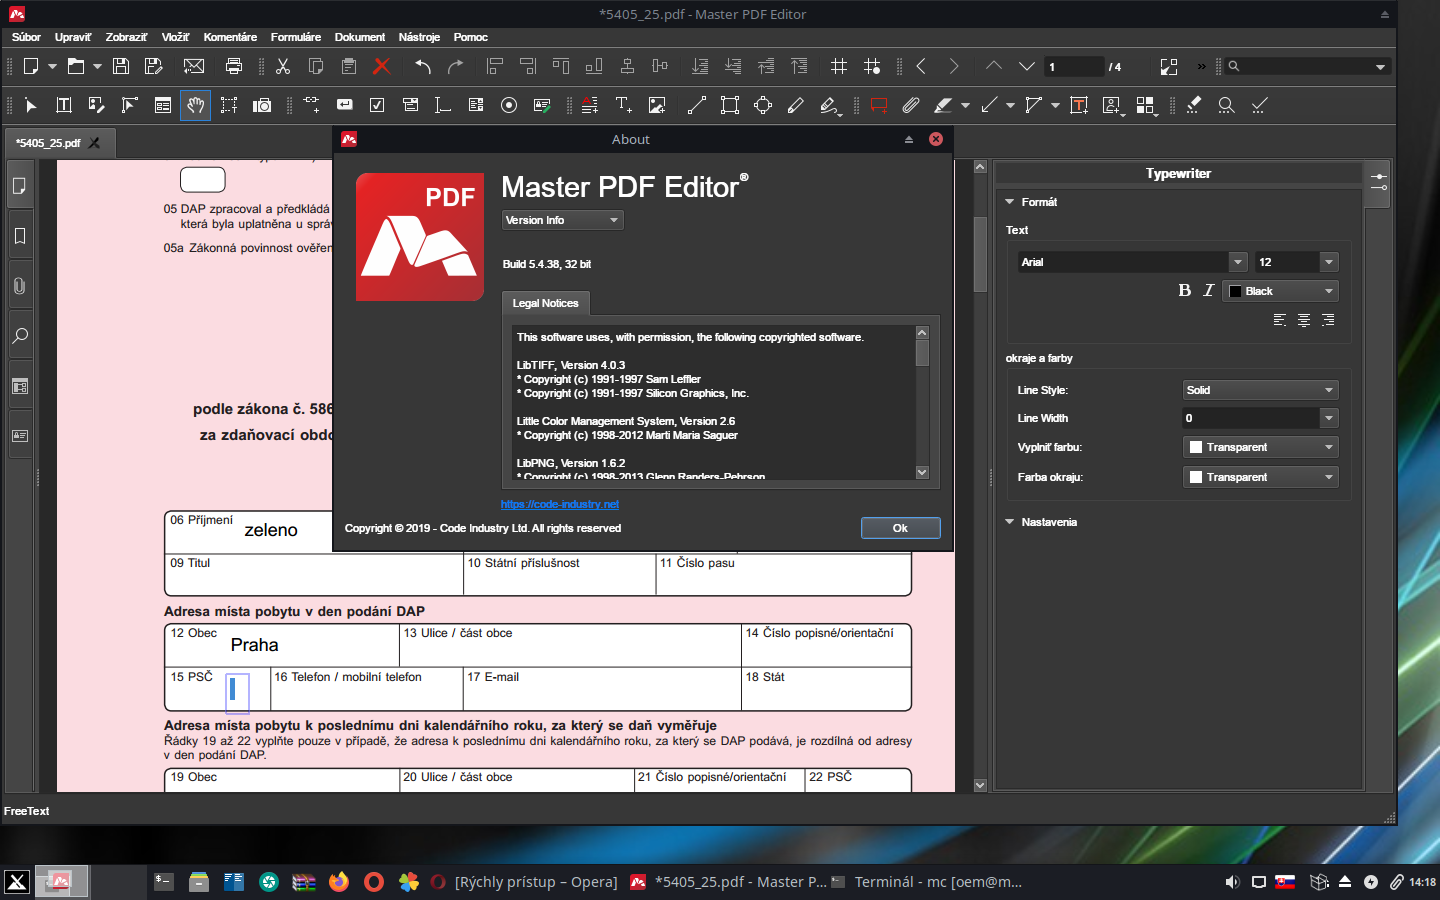Cut selection with the scissors icon

[x=283, y=66]
